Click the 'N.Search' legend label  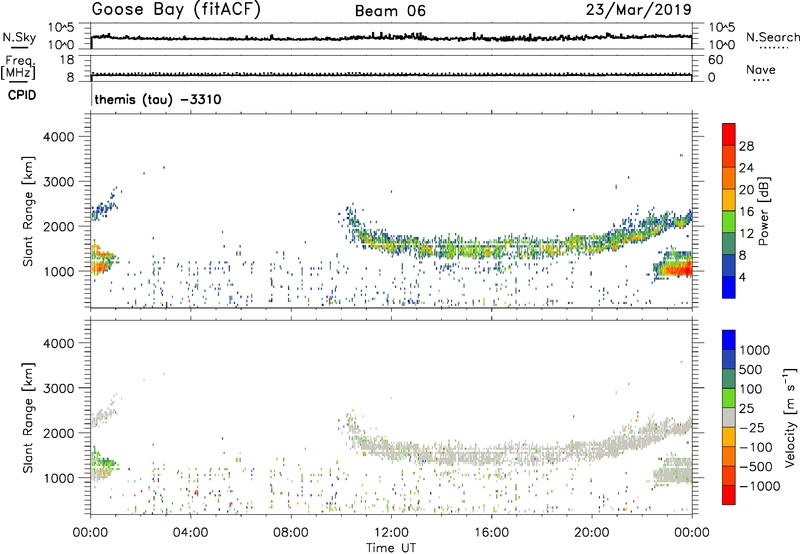[x=772, y=37]
